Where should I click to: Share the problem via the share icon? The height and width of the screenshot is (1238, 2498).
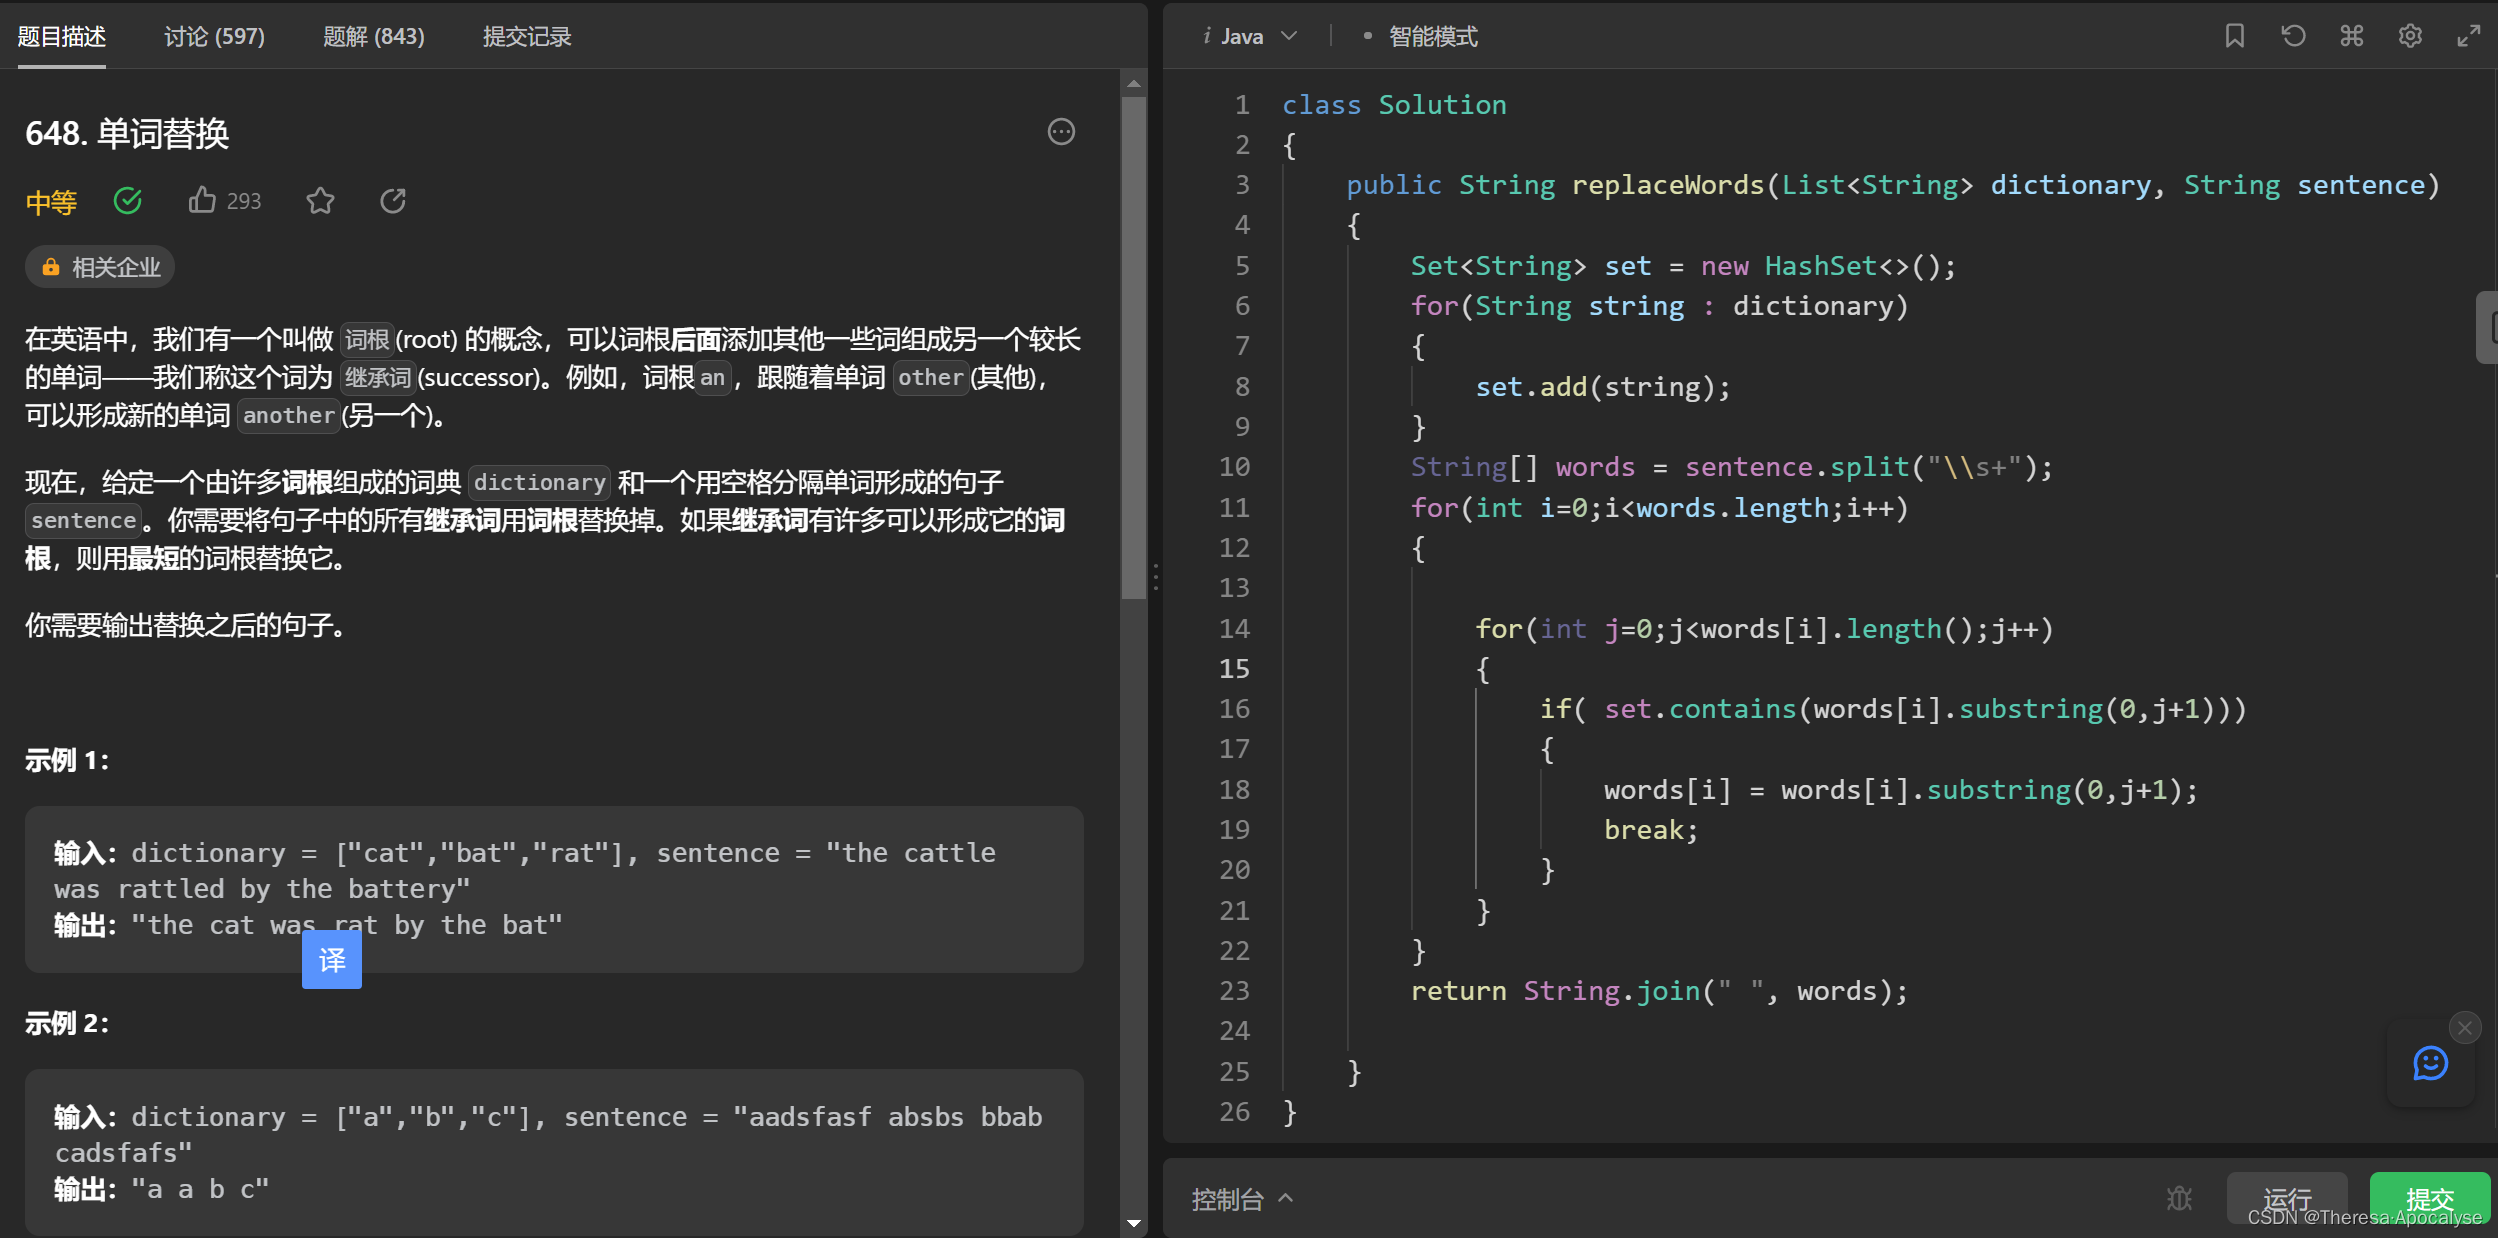pos(392,200)
